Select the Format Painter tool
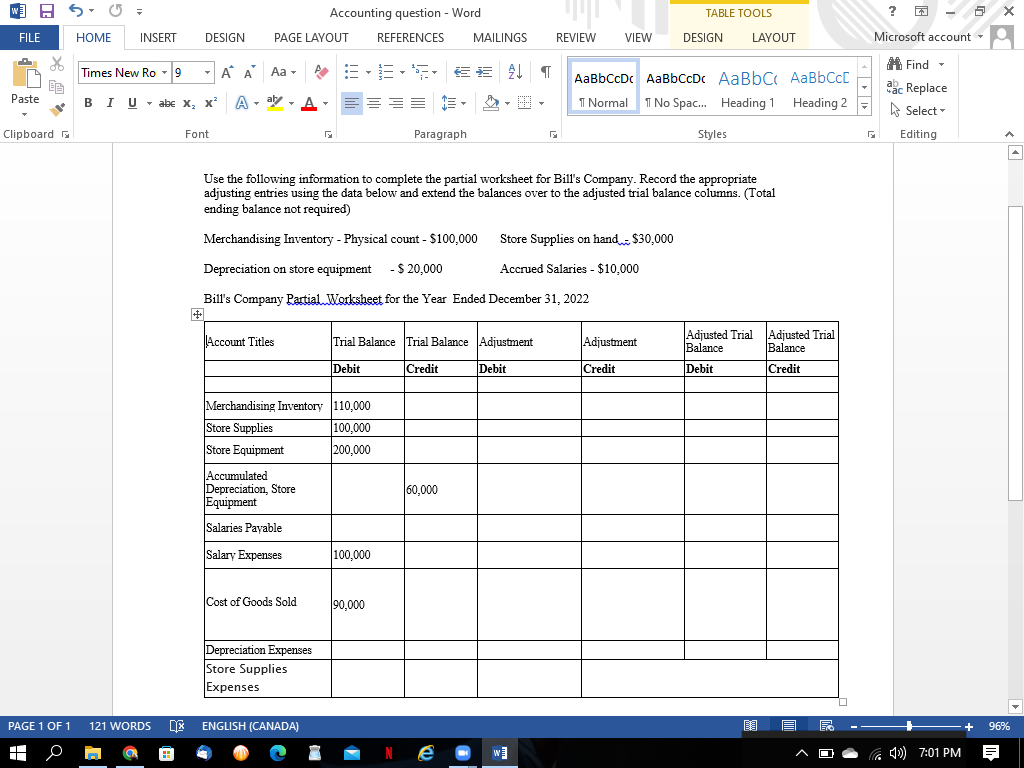Screen dimensions: 1024x768 [57, 110]
